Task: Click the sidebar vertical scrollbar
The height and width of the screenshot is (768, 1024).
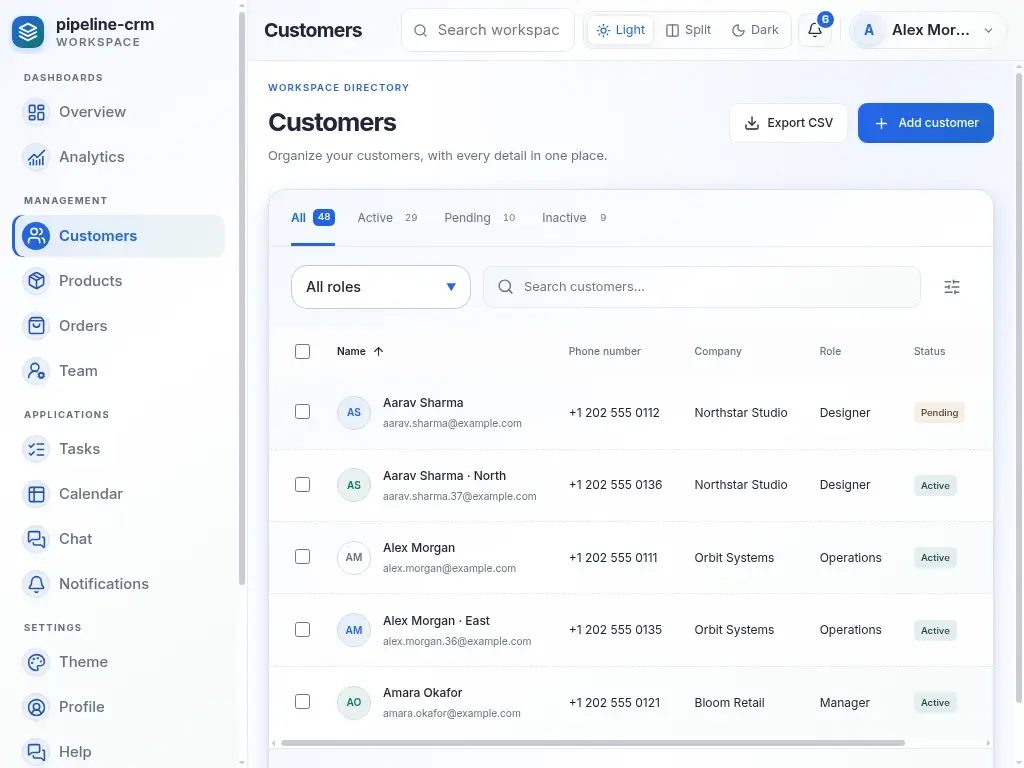Action: coord(242,299)
